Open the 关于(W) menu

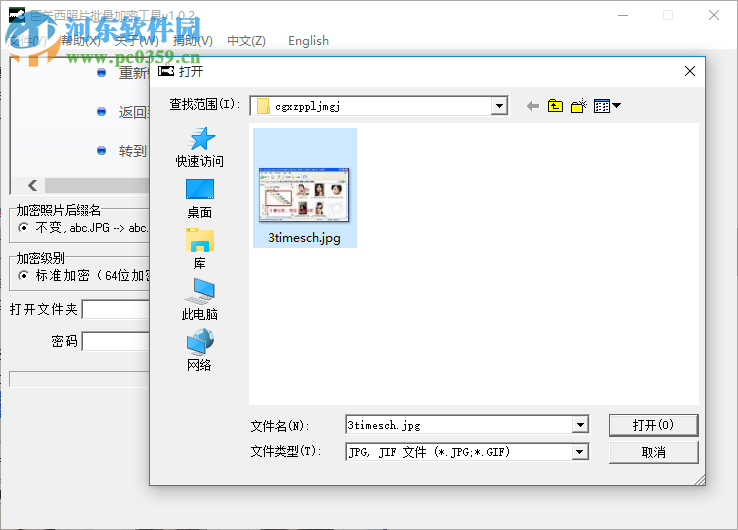tap(136, 41)
